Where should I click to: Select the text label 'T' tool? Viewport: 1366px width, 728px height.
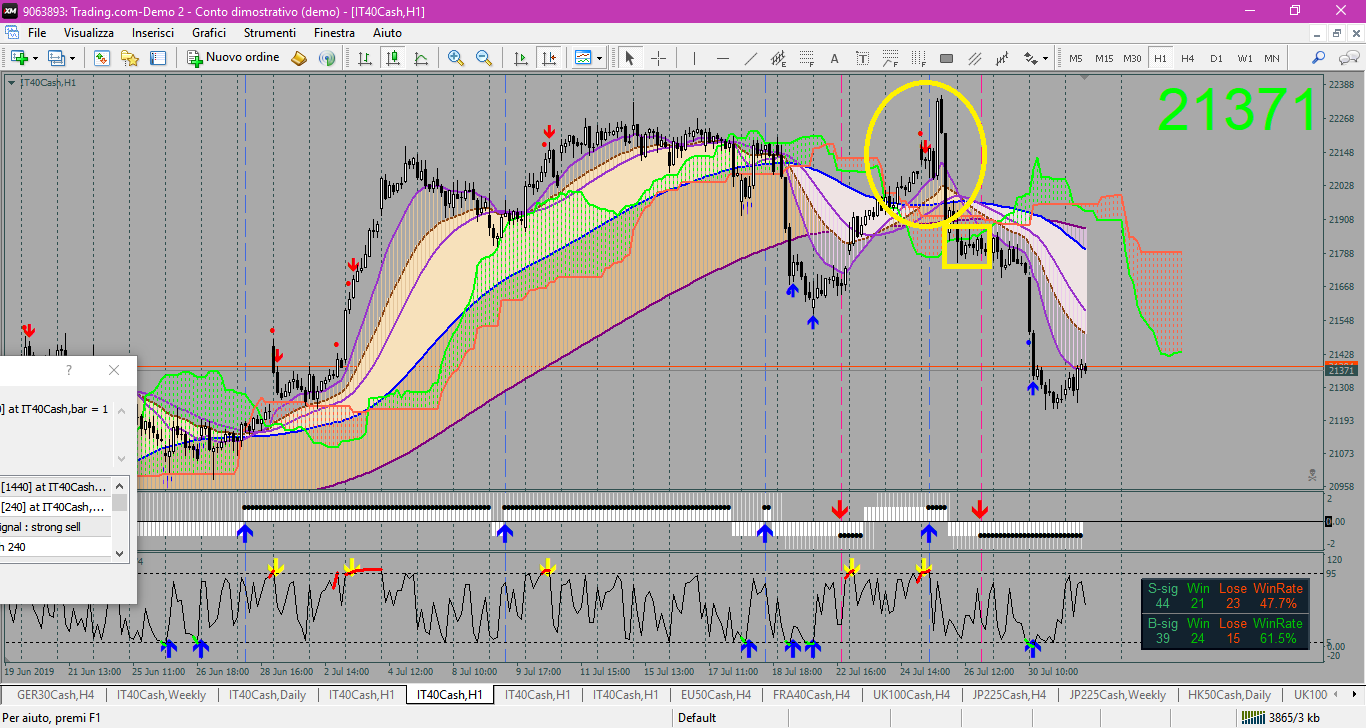click(863, 58)
